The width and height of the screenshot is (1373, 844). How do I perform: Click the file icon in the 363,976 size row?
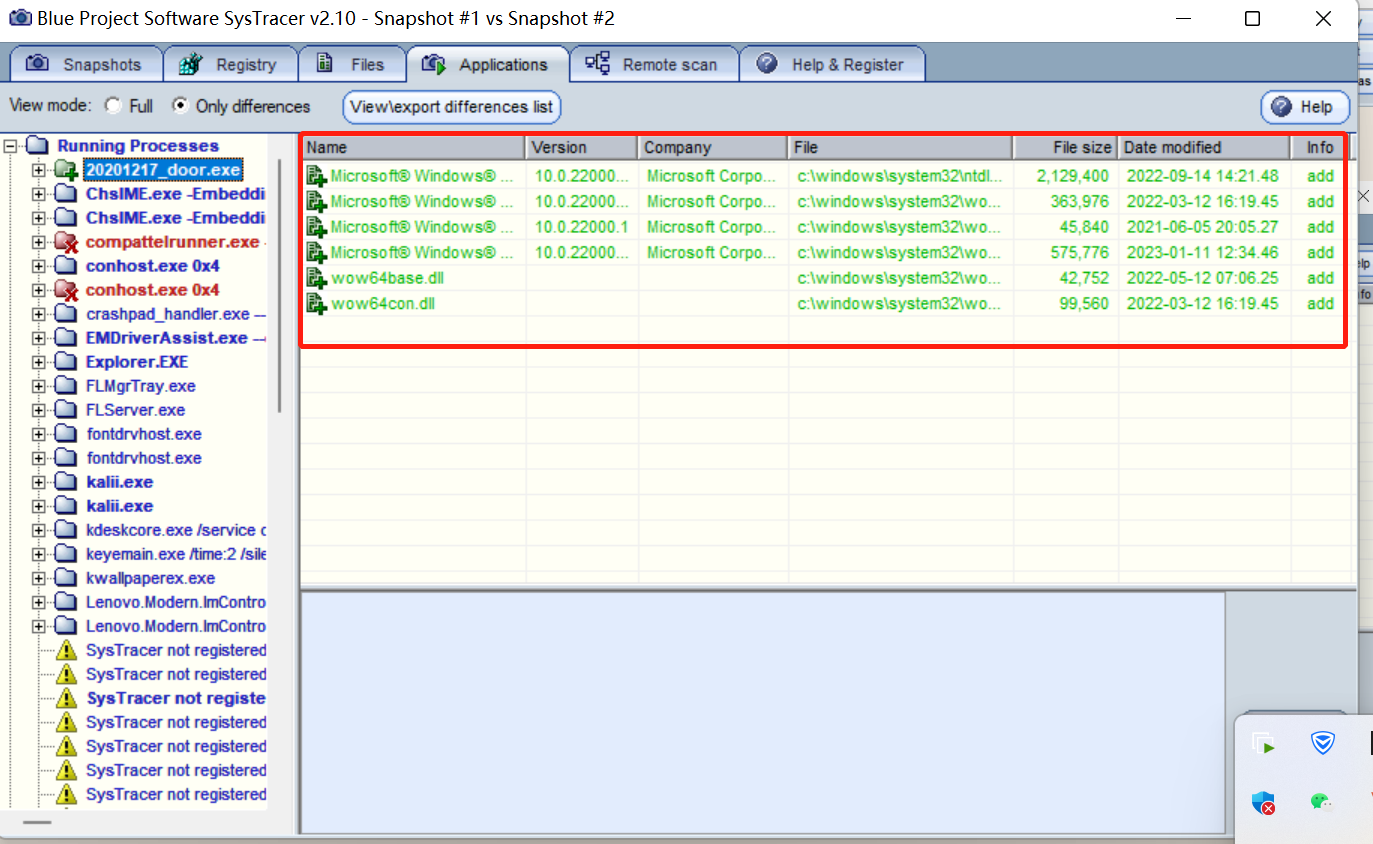pyautogui.click(x=317, y=202)
